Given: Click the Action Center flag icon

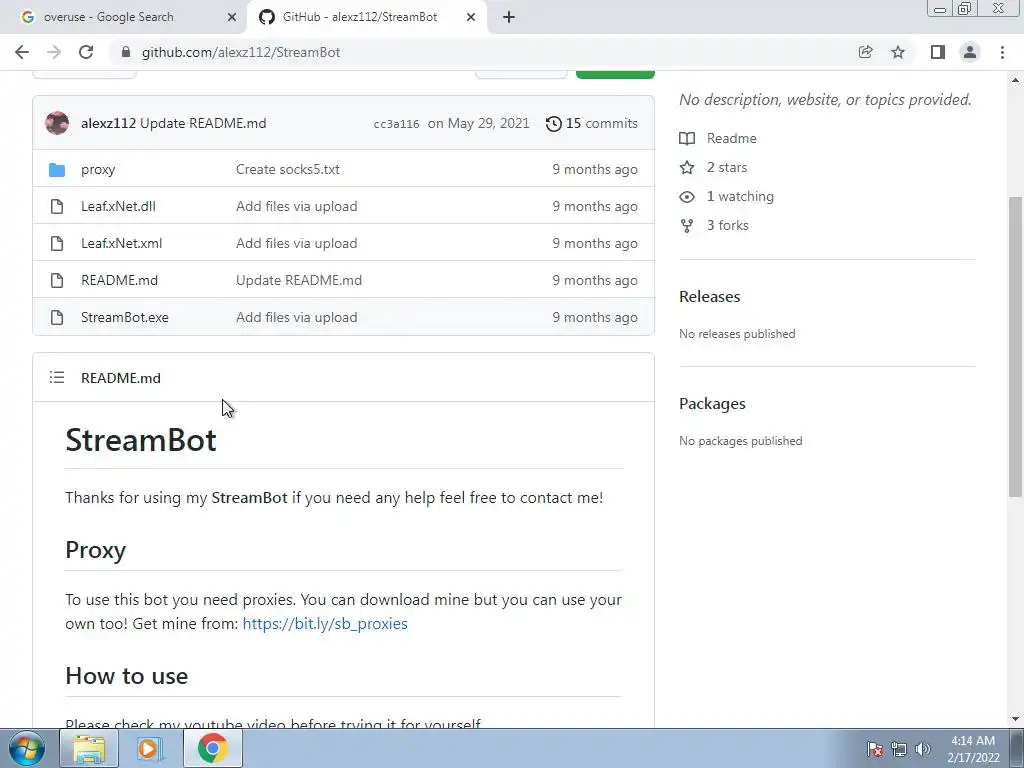Looking at the screenshot, I should coord(875,749).
